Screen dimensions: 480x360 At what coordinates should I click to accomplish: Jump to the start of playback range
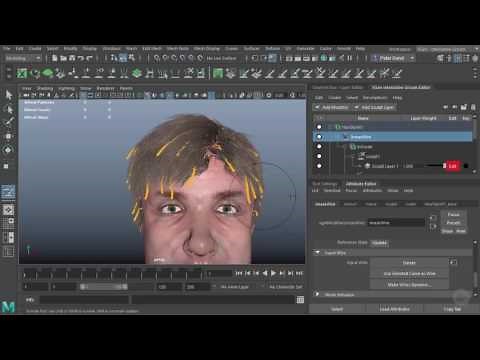[x=239, y=273]
